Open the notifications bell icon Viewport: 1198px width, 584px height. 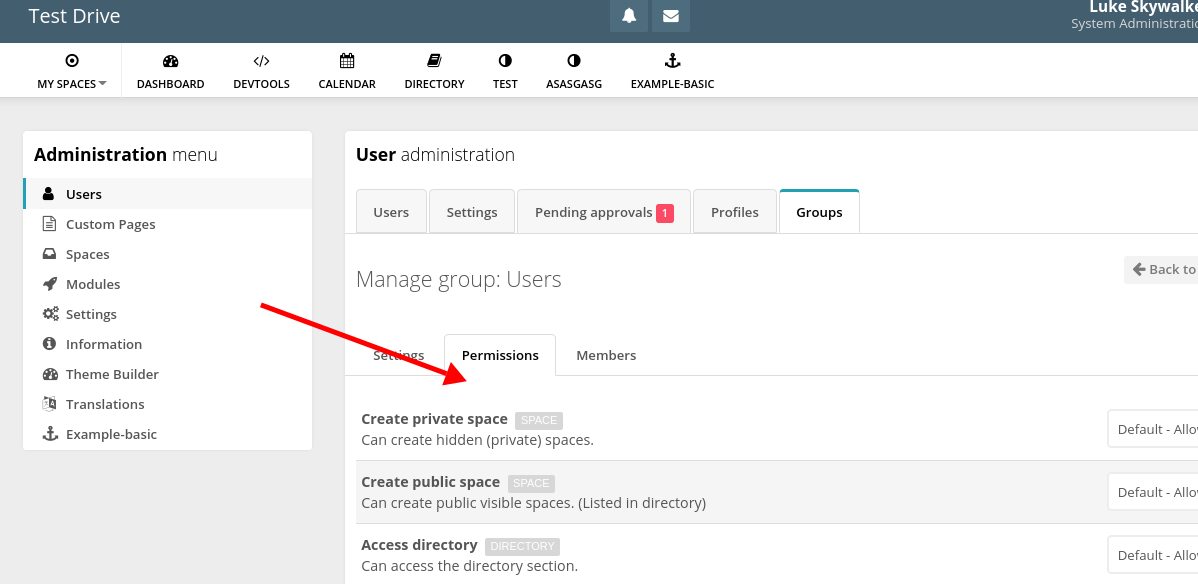click(628, 16)
